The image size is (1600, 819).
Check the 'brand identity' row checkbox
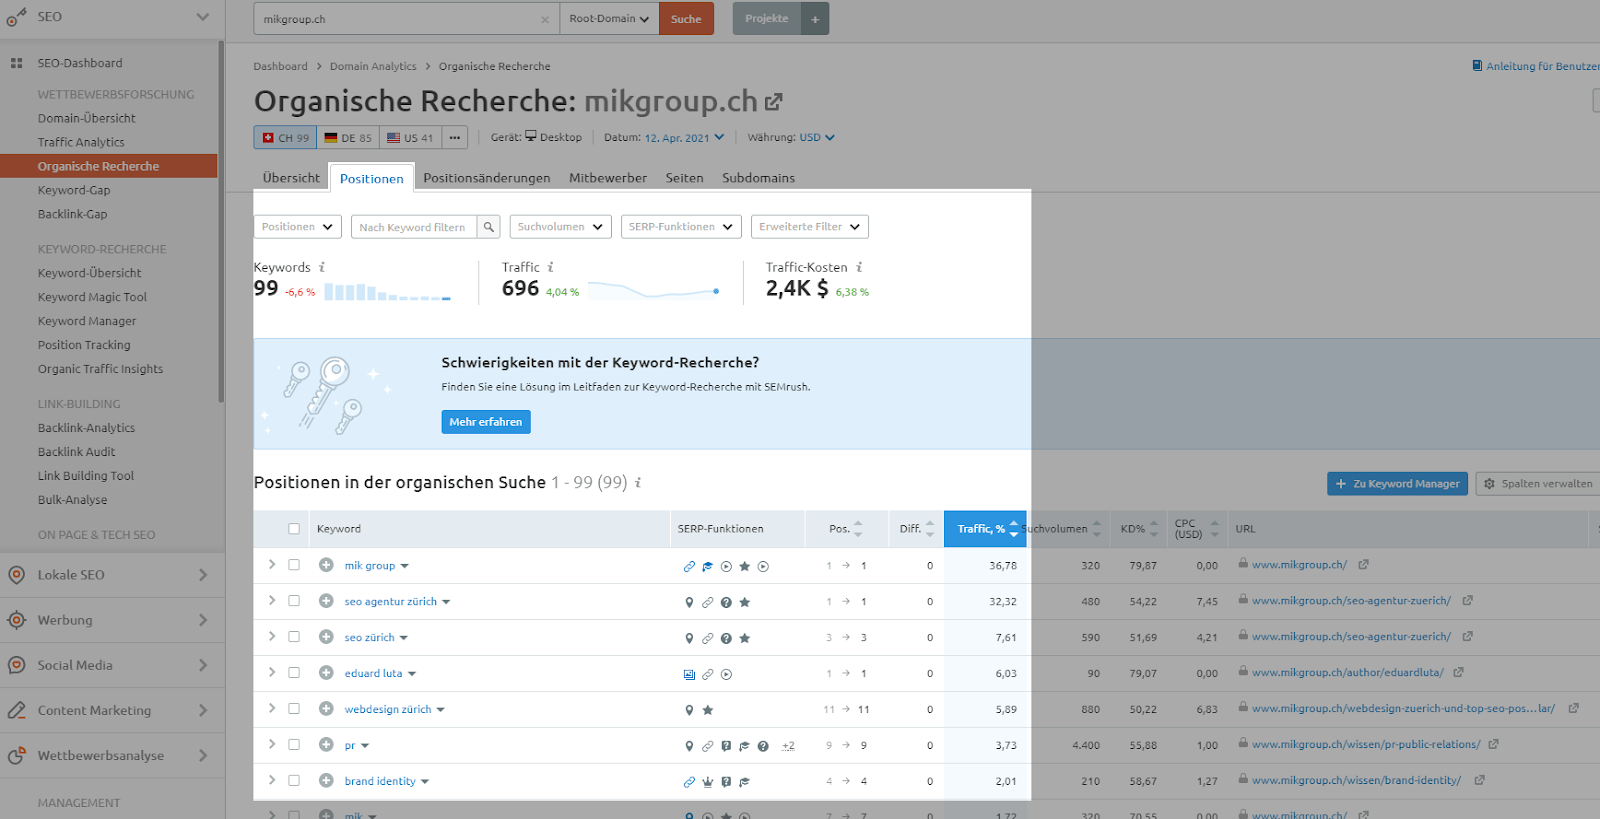pos(294,781)
